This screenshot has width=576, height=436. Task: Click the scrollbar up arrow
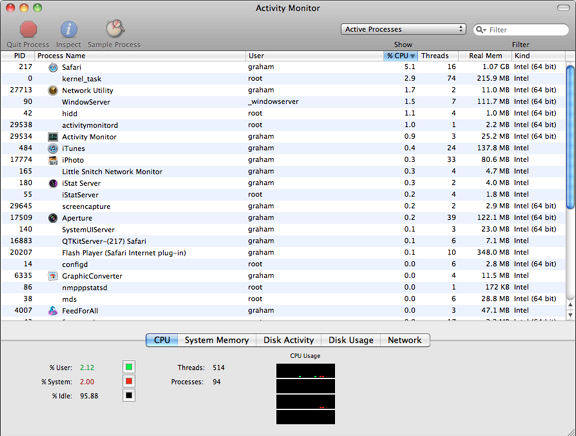(x=570, y=305)
